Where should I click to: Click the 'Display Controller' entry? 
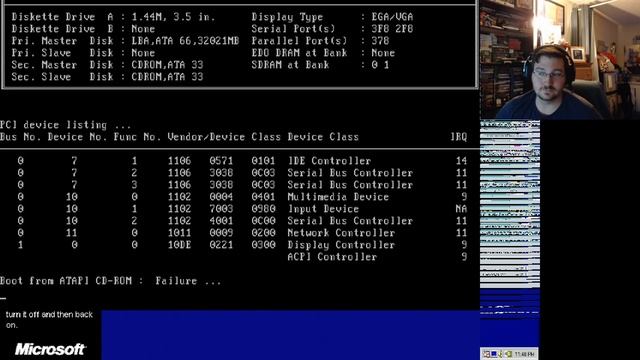341,245
